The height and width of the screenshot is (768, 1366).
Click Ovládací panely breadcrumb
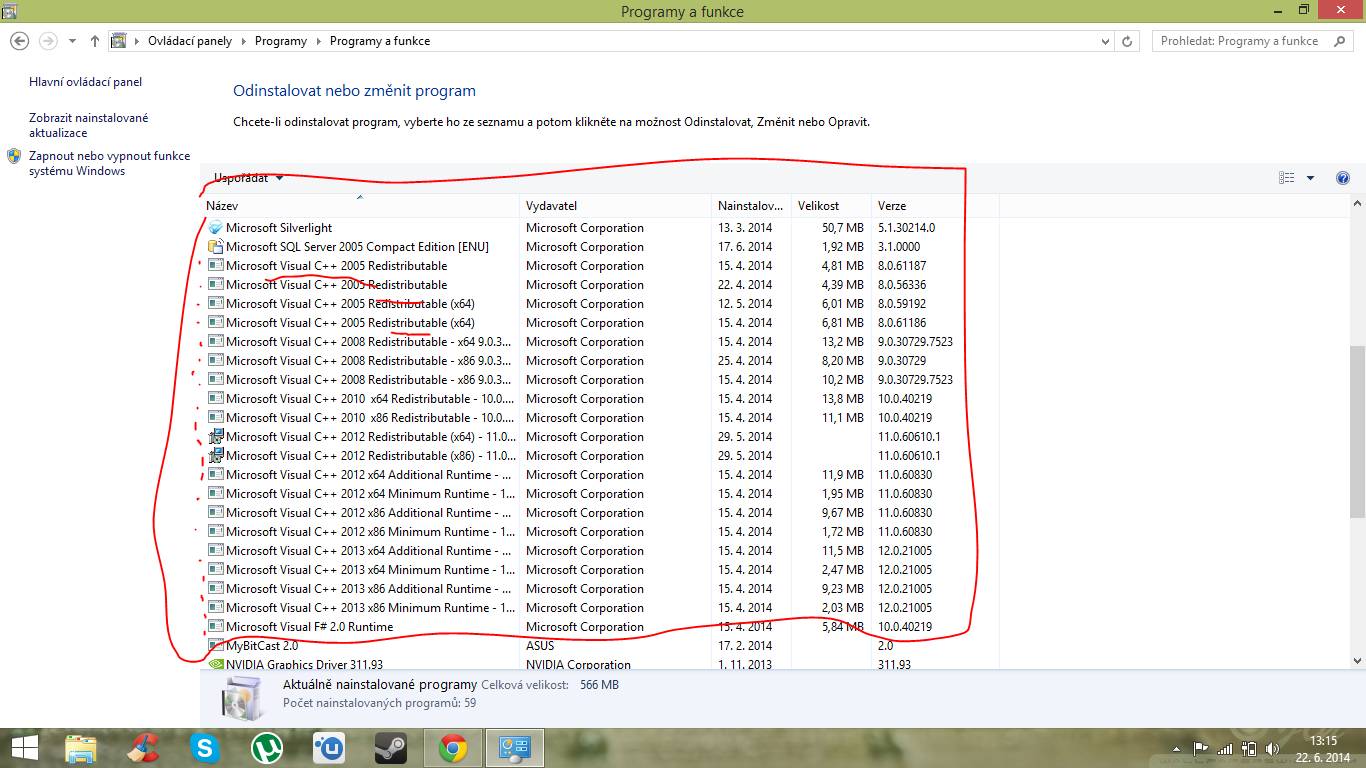pyautogui.click(x=190, y=41)
